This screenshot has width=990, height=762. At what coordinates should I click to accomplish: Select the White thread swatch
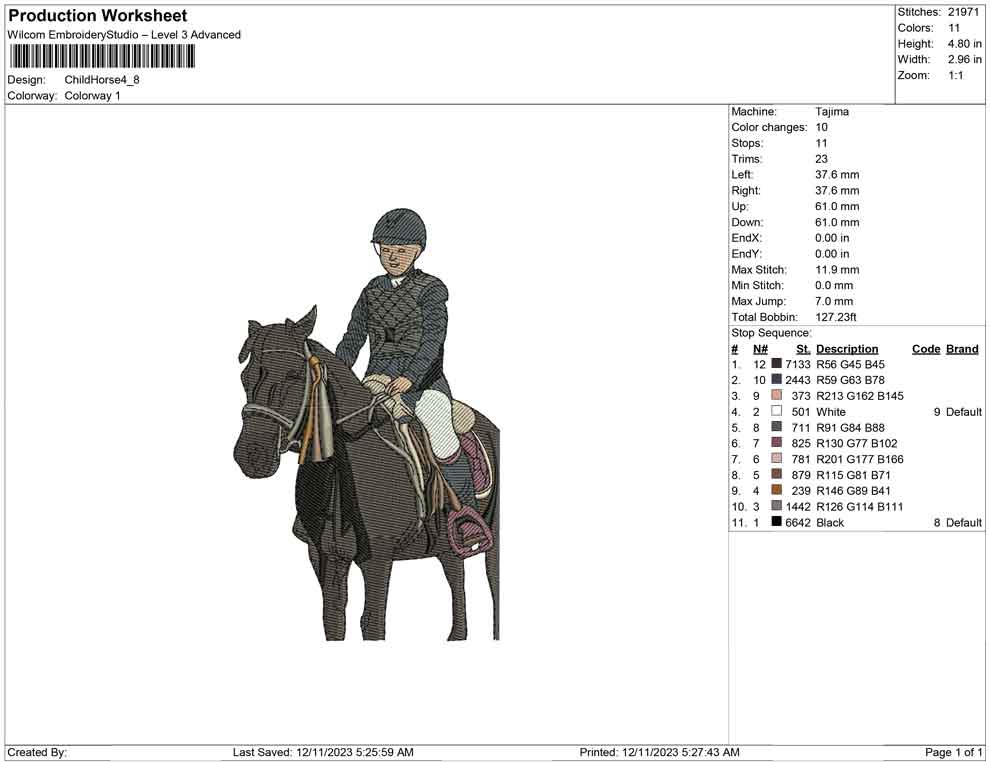[x=777, y=411]
